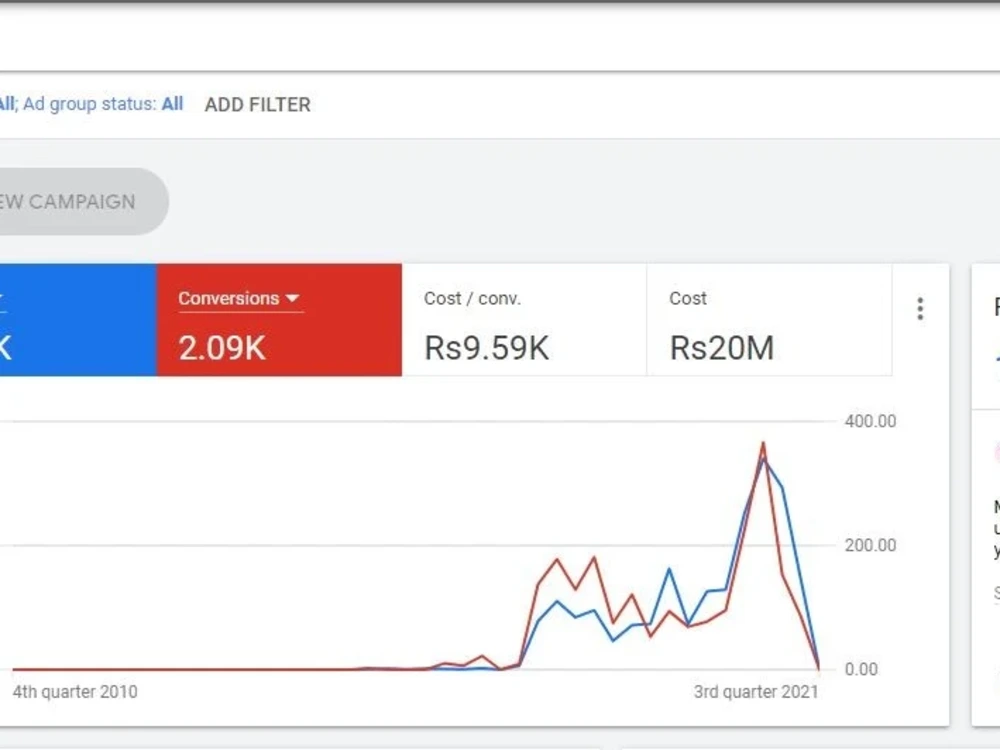Click the Rs9.59K cost per conversion value

pyautogui.click(x=487, y=348)
